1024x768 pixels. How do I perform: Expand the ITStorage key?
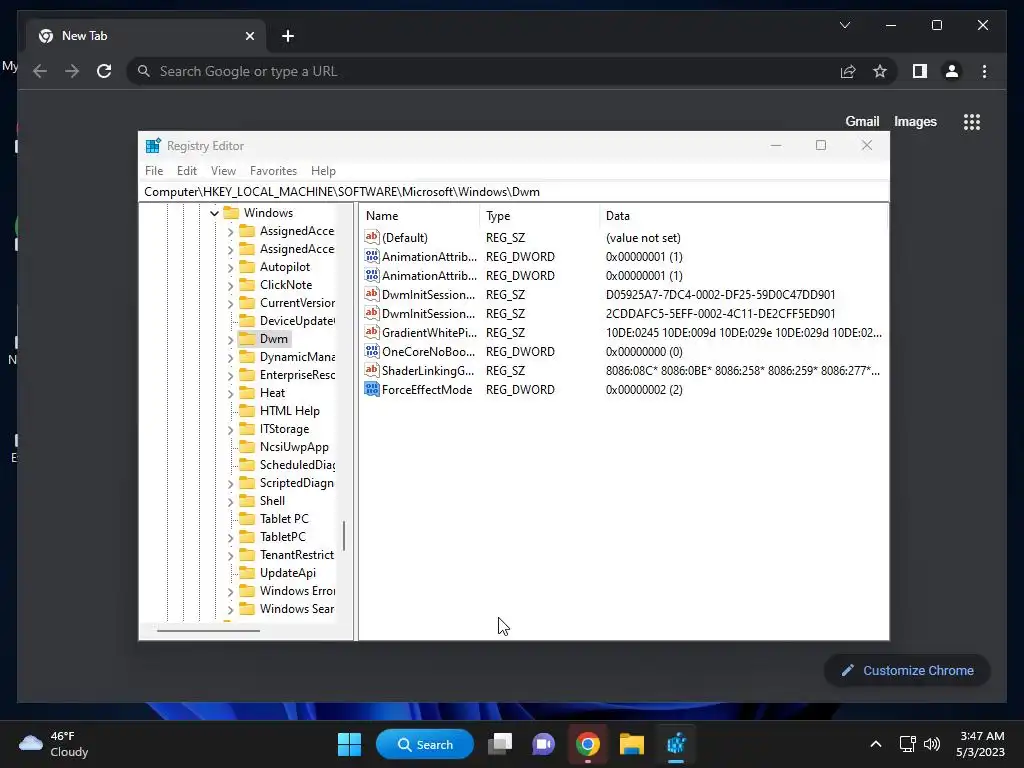click(x=230, y=430)
